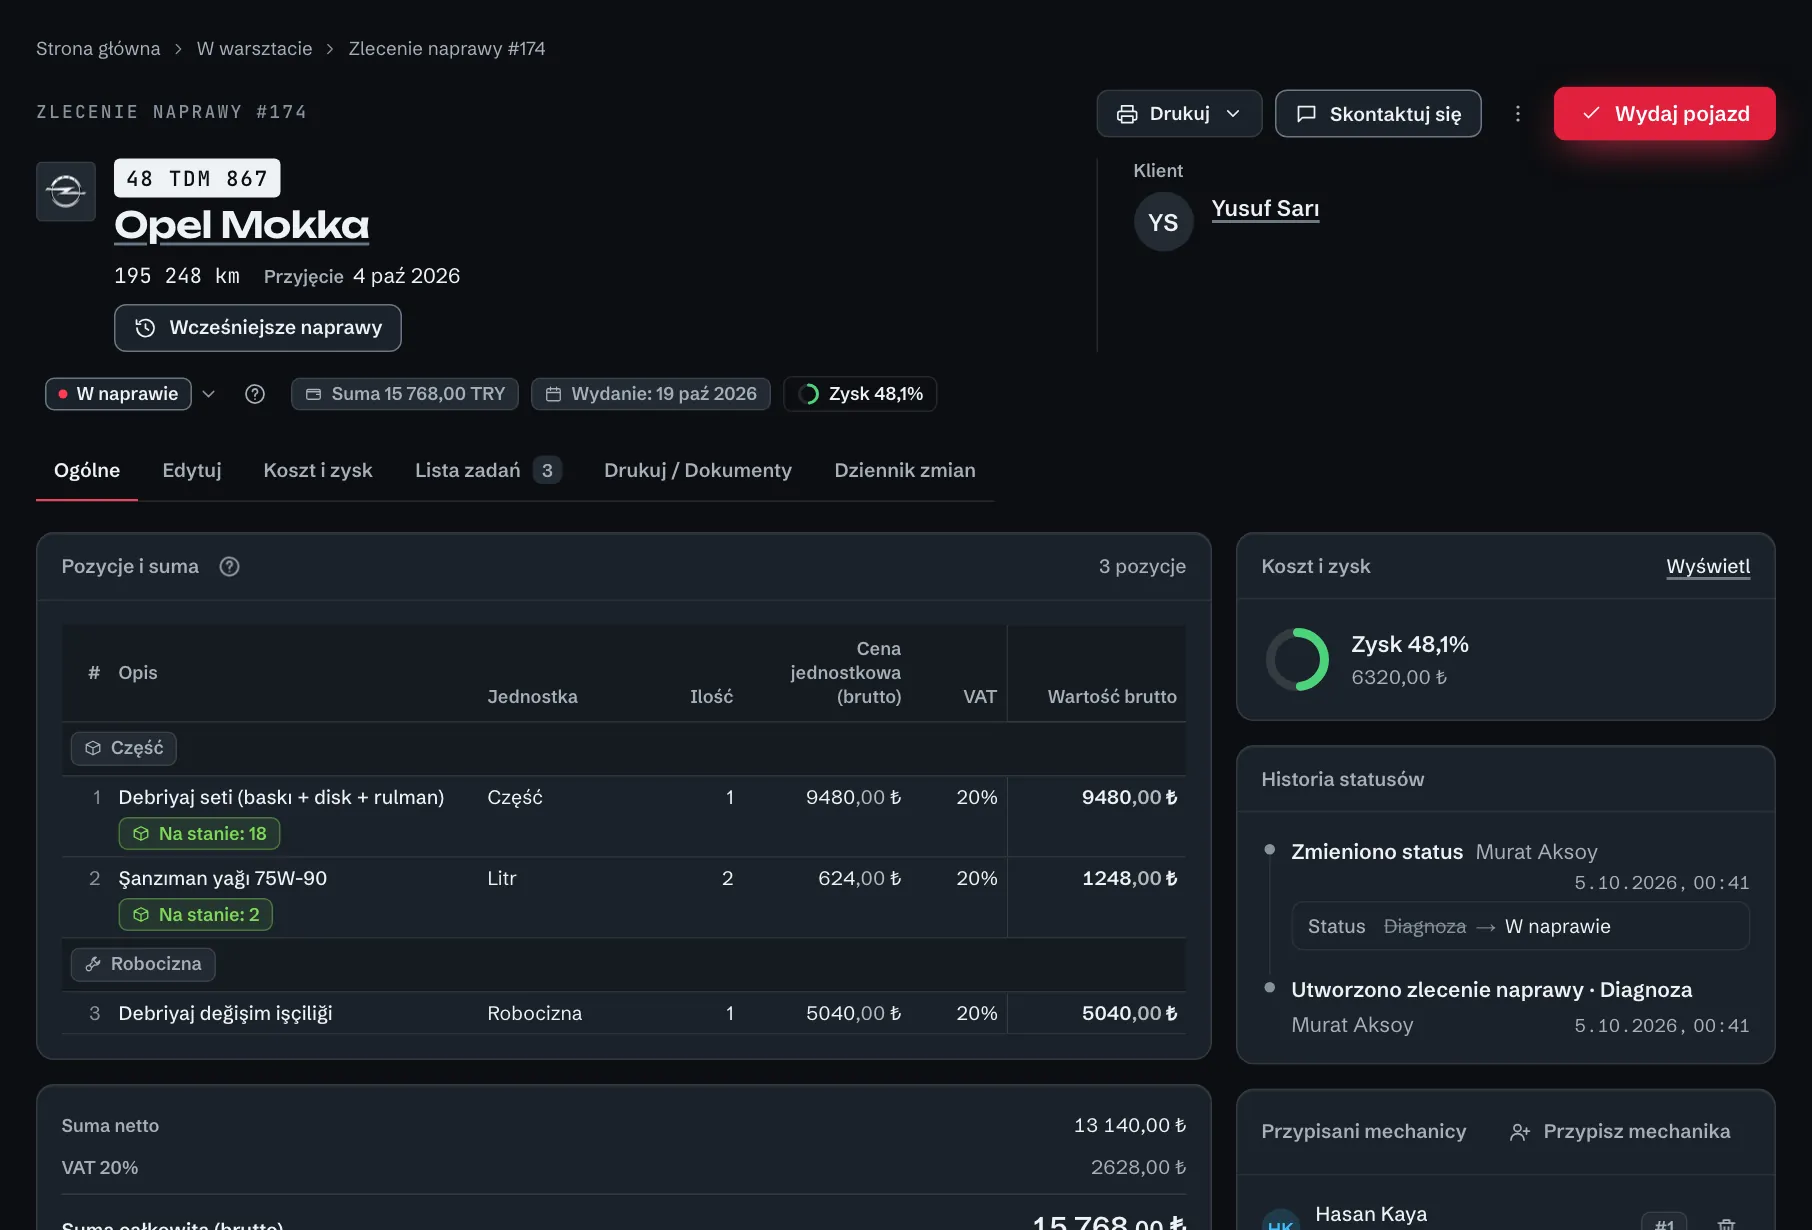Open the three-dot more options menu
This screenshot has height=1230, width=1812.
tap(1518, 114)
